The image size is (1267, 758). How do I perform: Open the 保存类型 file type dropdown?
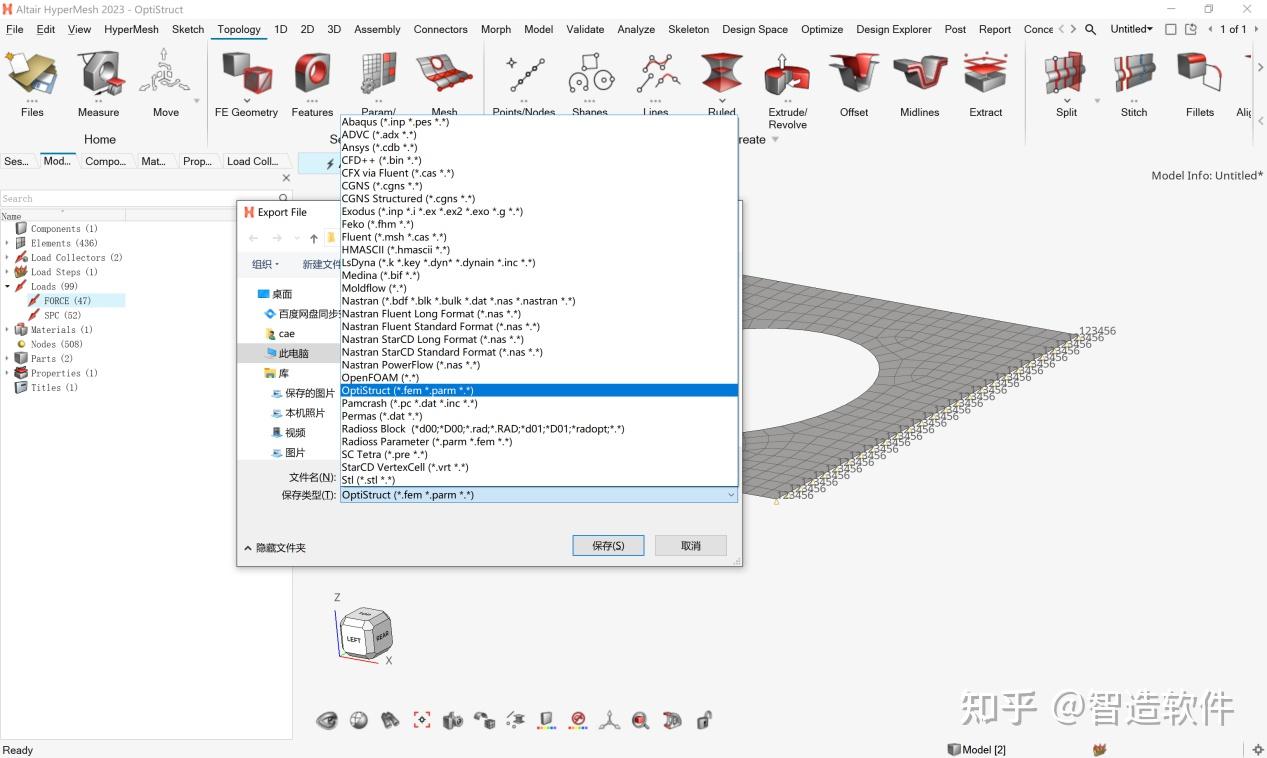click(x=729, y=494)
